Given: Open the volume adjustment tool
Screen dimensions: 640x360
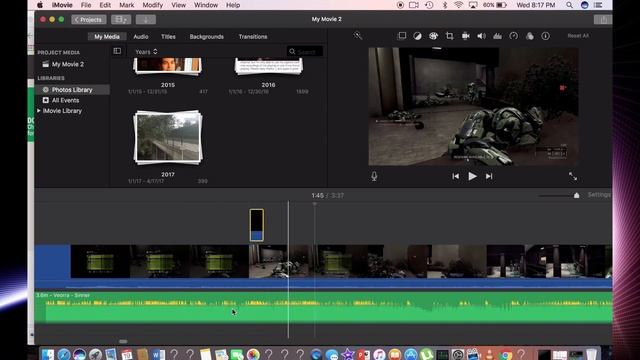Looking at the screenshot, I should 482,36.
